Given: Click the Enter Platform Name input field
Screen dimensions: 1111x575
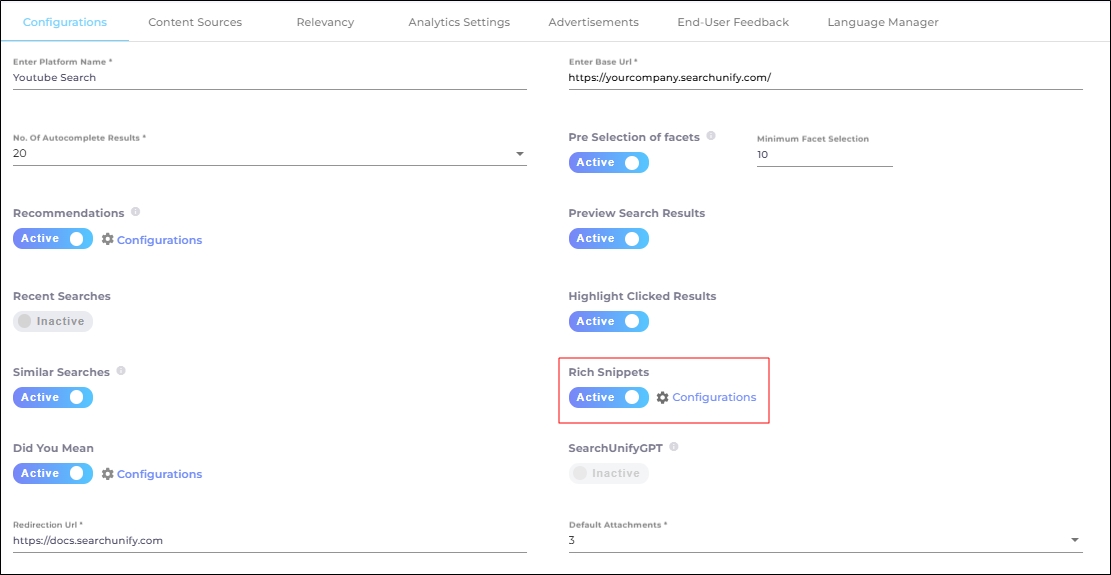Looking at the screenshot, I should 269,78.
